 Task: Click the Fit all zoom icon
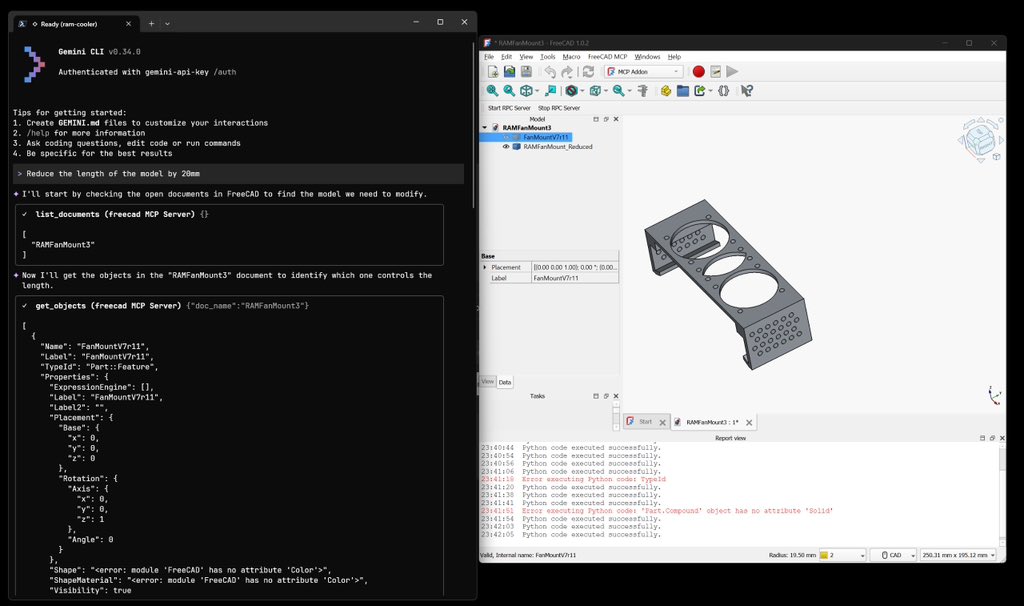click(492, 91)
